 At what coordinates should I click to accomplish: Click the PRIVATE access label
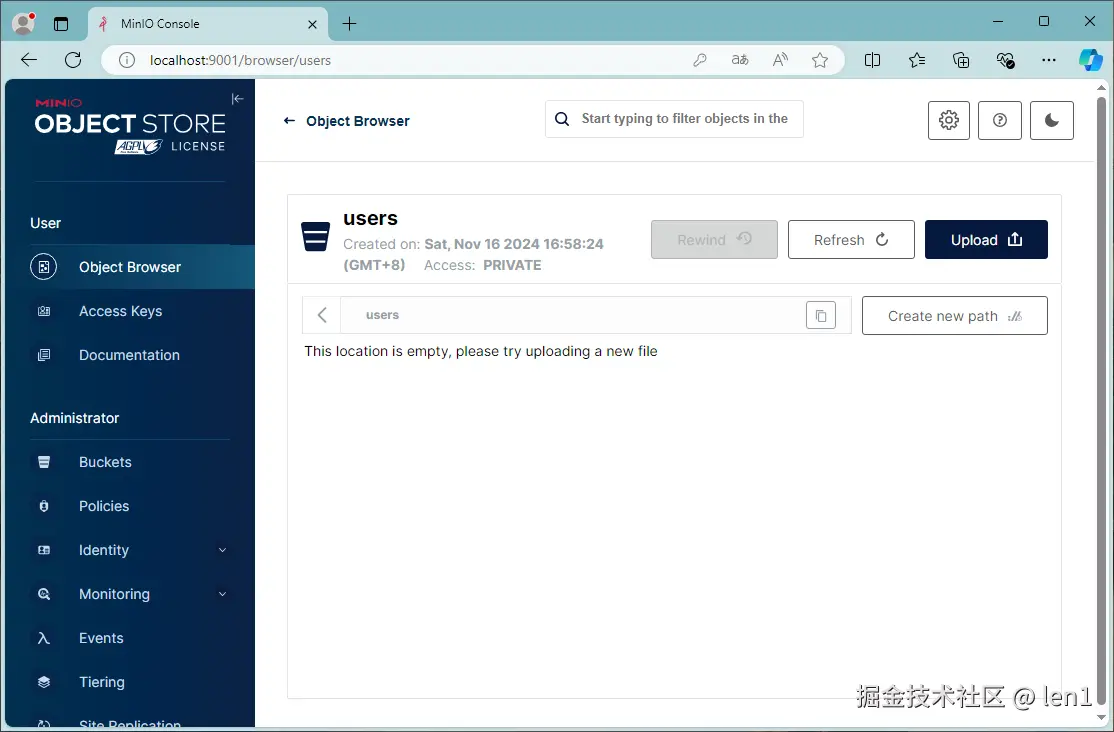pyautogui.click(x=512, y=265)
